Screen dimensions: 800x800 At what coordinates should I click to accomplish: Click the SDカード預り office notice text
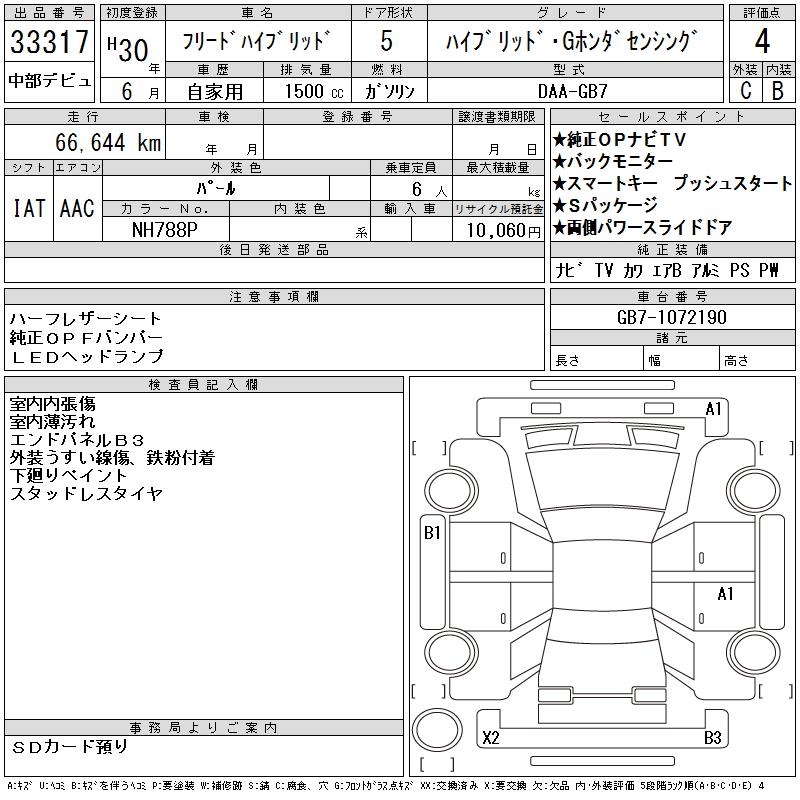(70, 746)
